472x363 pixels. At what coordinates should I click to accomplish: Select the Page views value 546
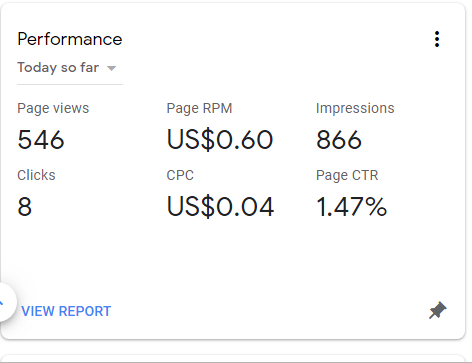(x=41, y=140)
